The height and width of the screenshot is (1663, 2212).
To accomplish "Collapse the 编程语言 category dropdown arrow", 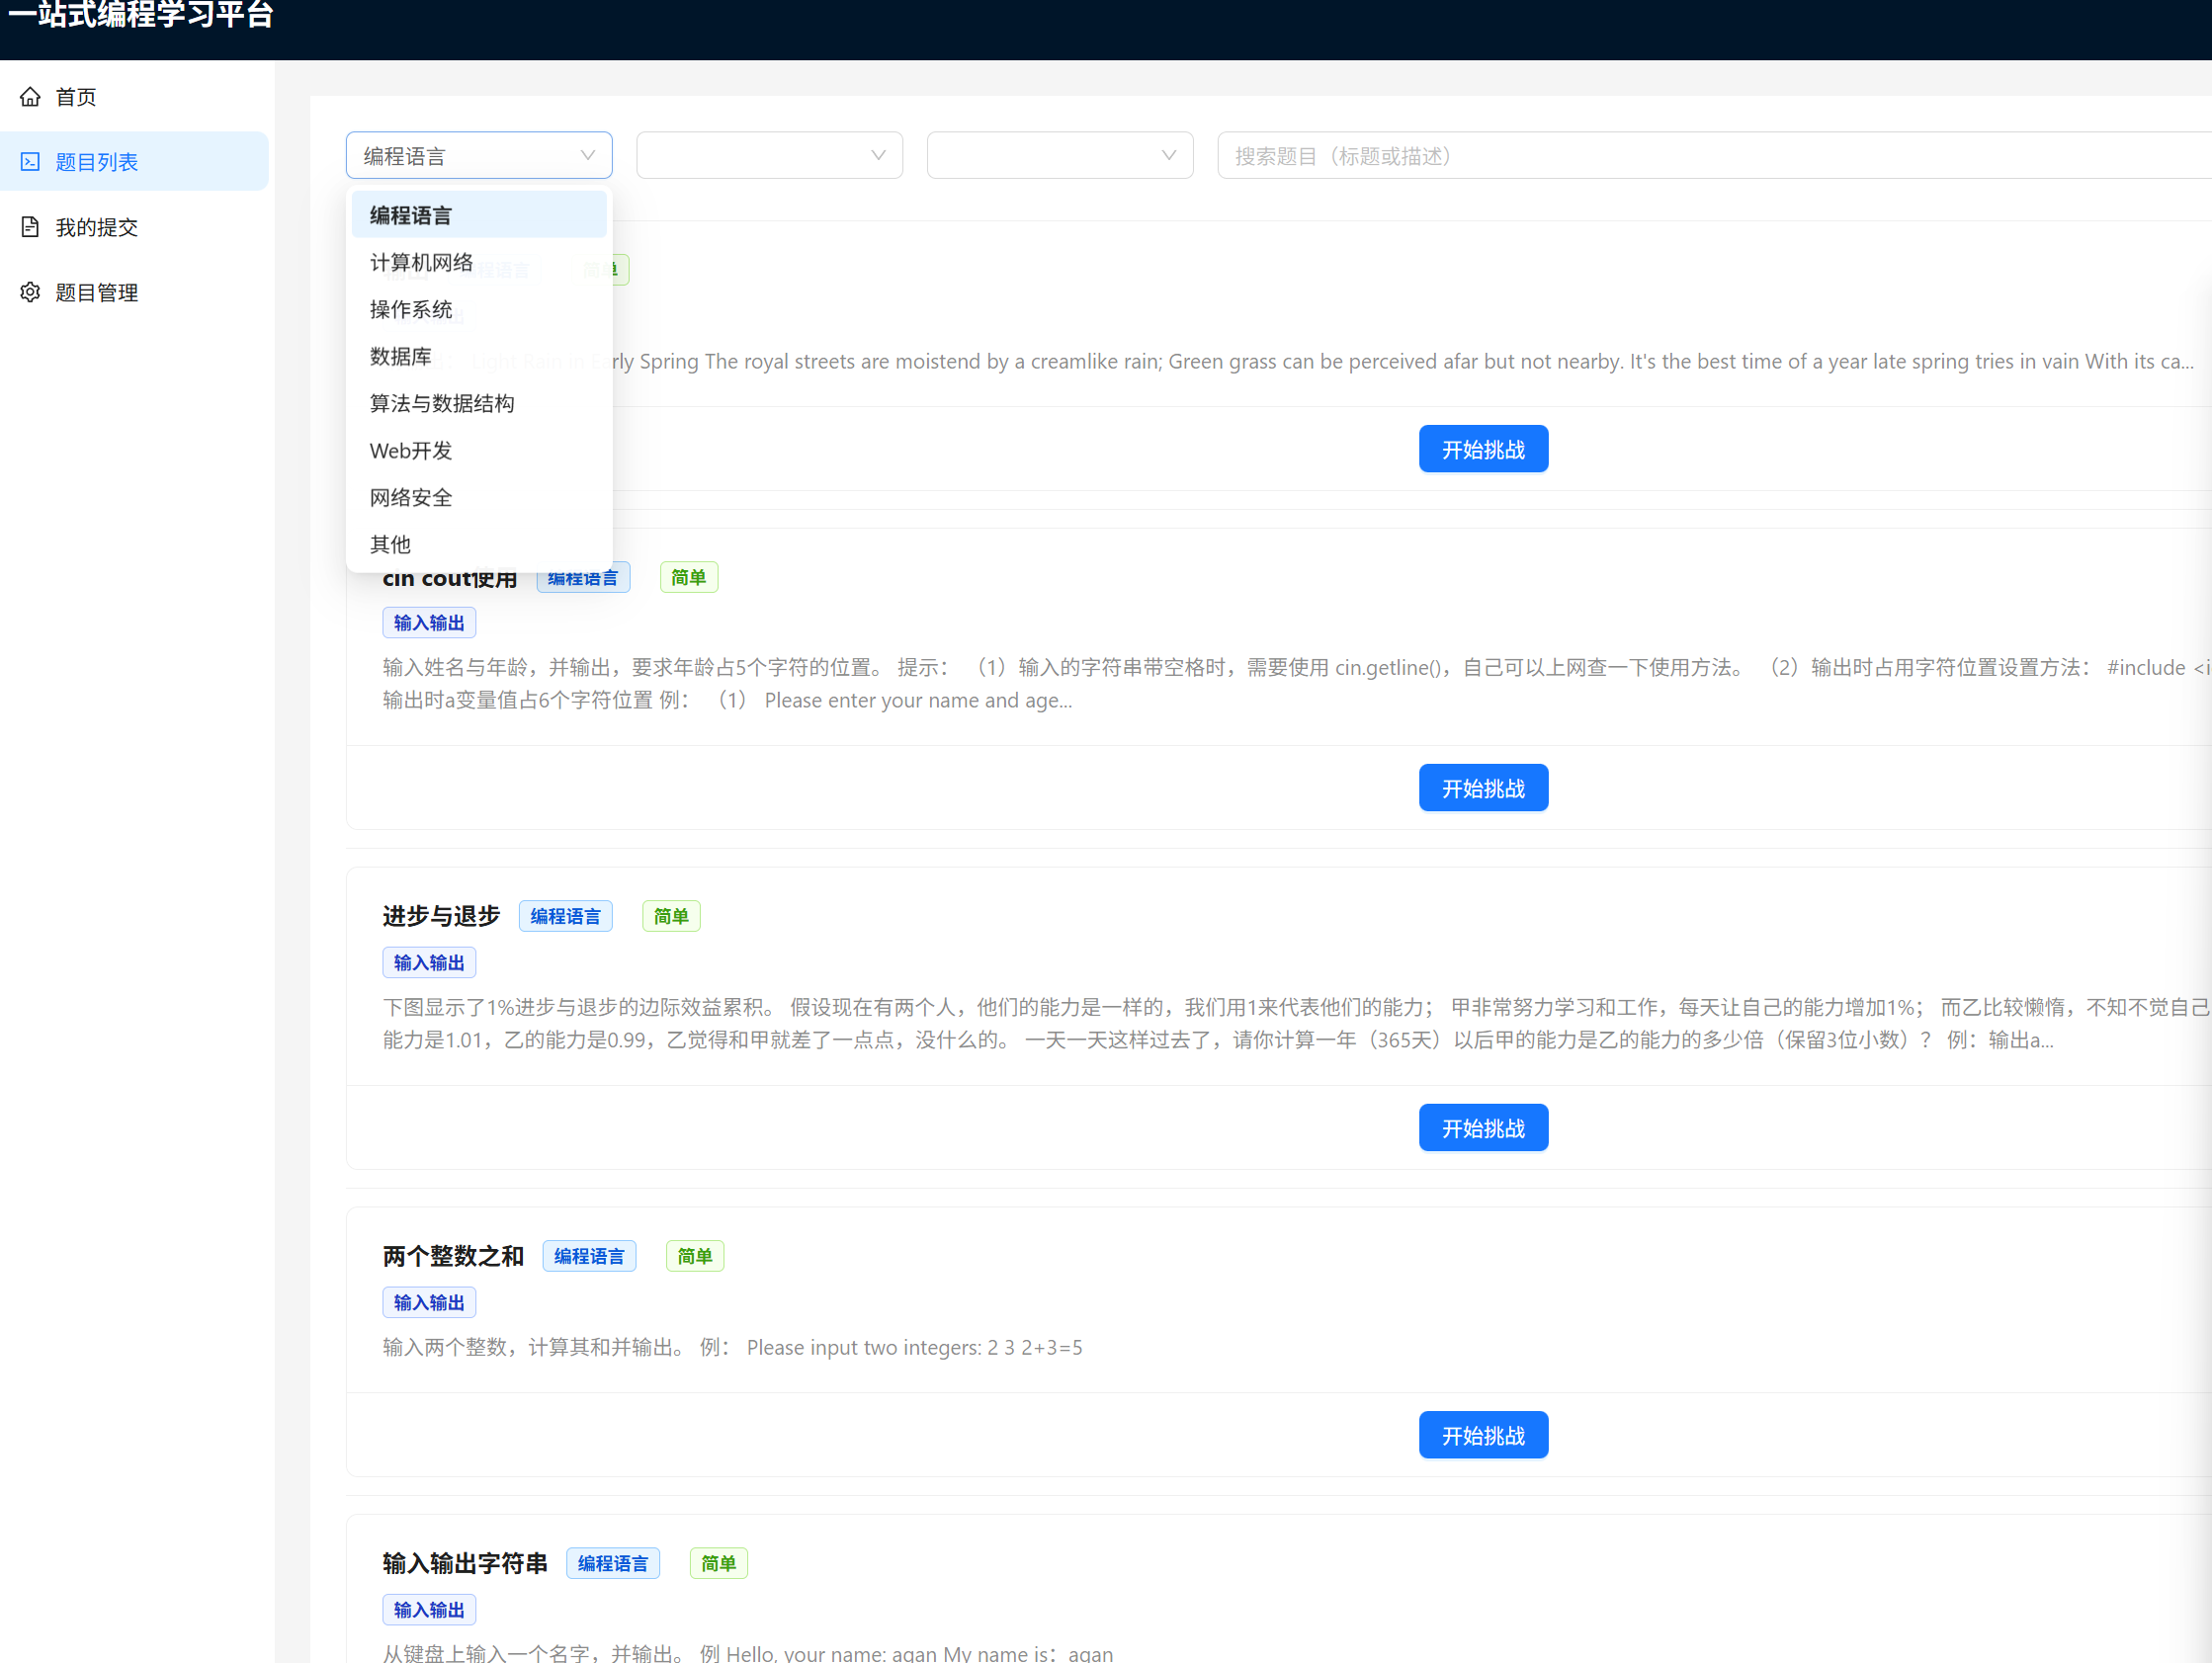I will tap(587, 156).
